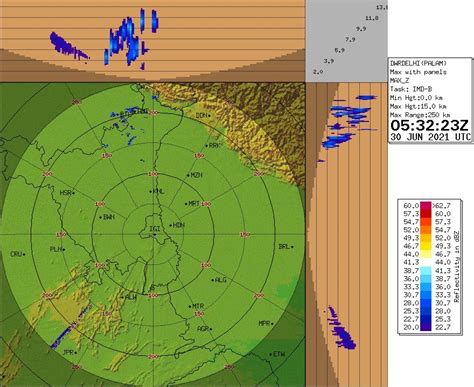This screenshot has width=474, height=387.
Task: Select the MRT station label
Action: (x=194, y=203)
